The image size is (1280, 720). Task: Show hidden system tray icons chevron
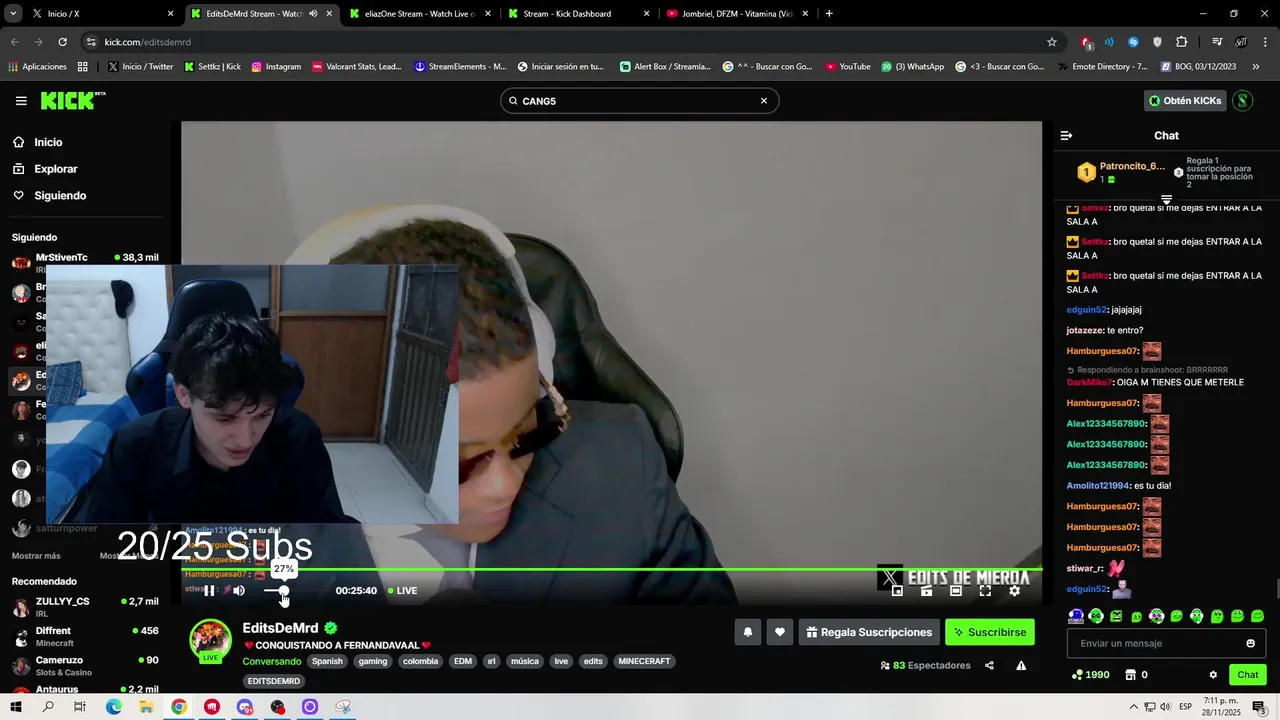pyautogui.click(x=1134, y=707)
